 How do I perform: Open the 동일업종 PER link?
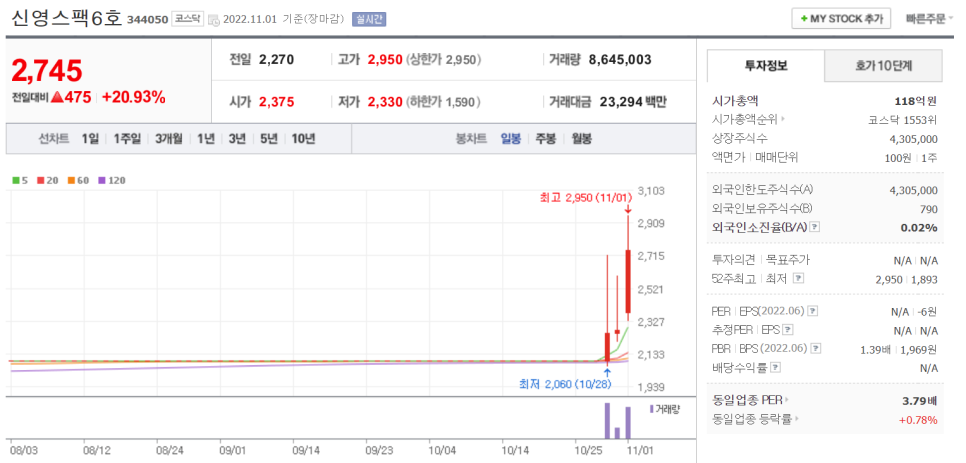coord(751,400)
